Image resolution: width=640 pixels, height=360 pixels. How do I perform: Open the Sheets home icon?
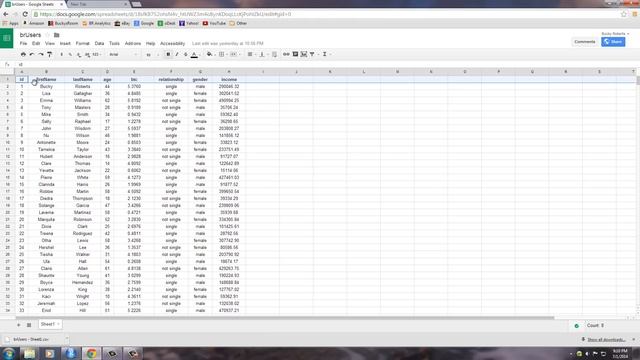(7, 38)
